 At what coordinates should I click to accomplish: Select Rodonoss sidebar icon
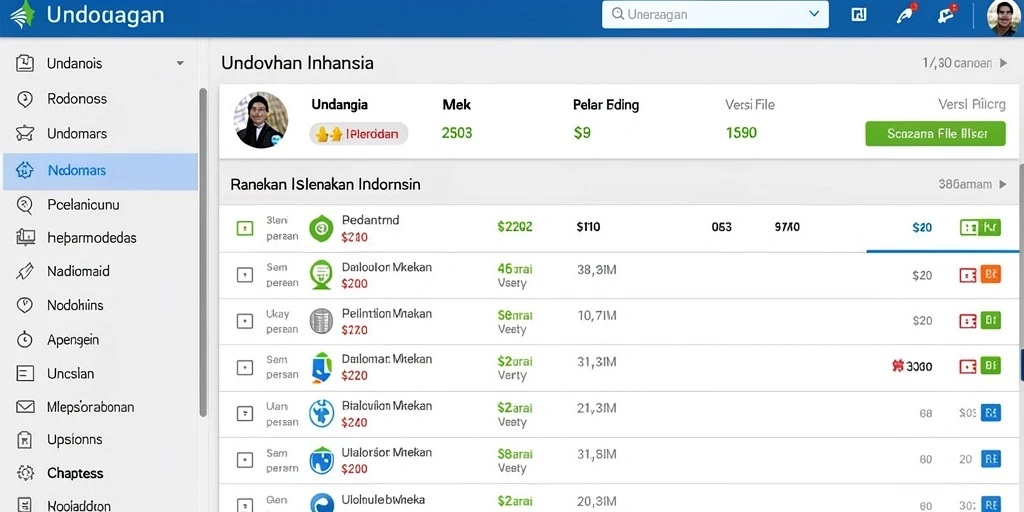click(24, 99)
